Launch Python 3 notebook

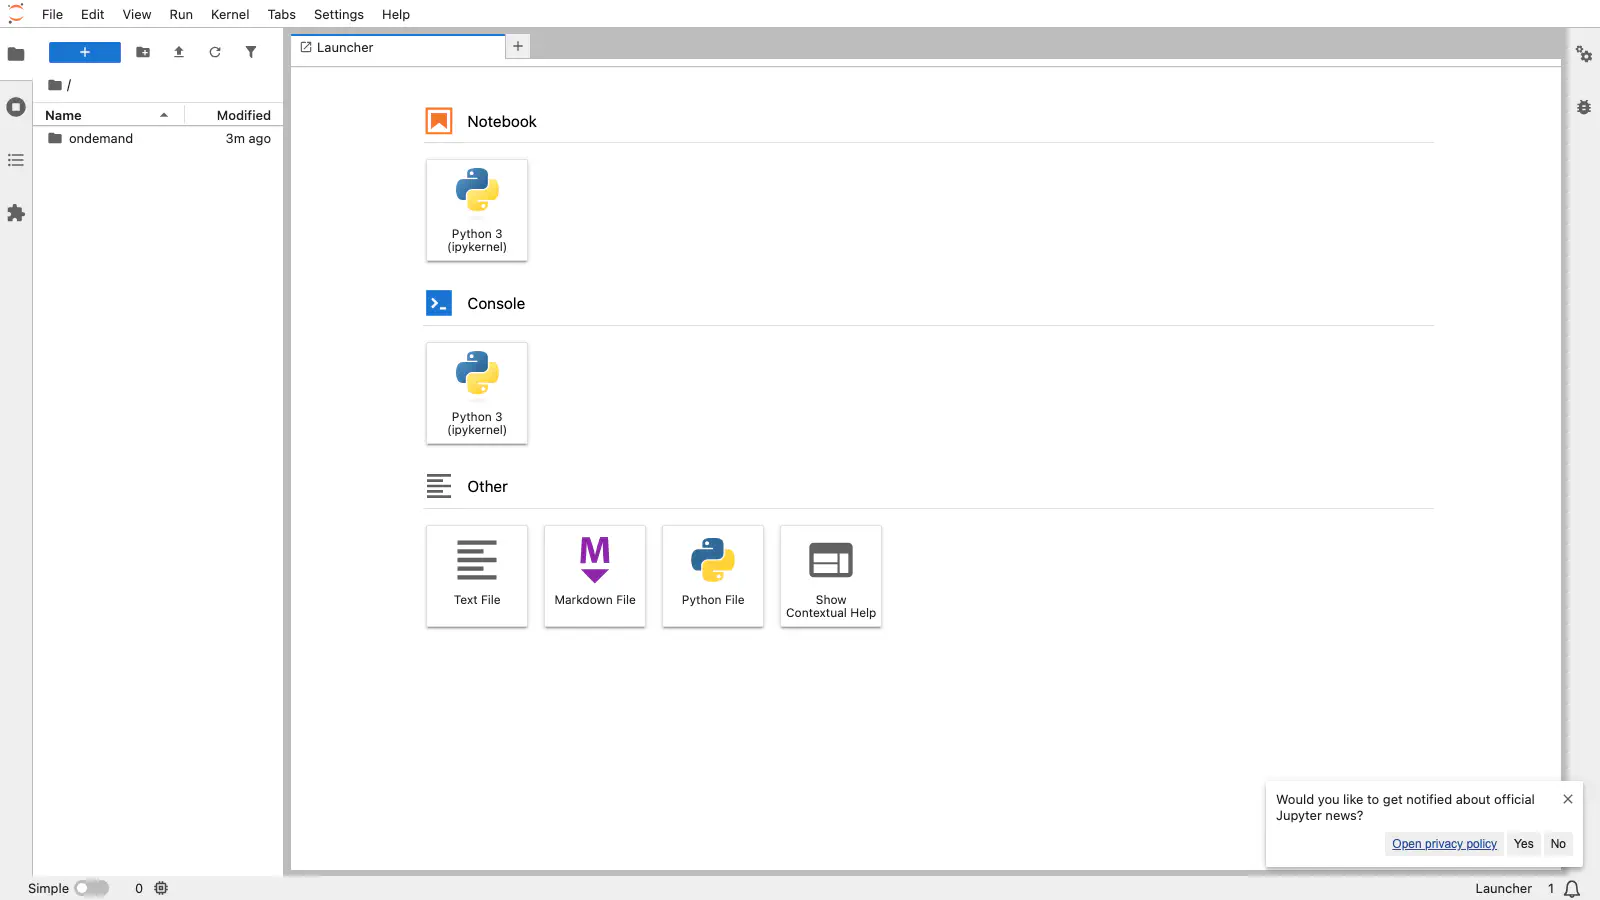[x=477, y=210]
